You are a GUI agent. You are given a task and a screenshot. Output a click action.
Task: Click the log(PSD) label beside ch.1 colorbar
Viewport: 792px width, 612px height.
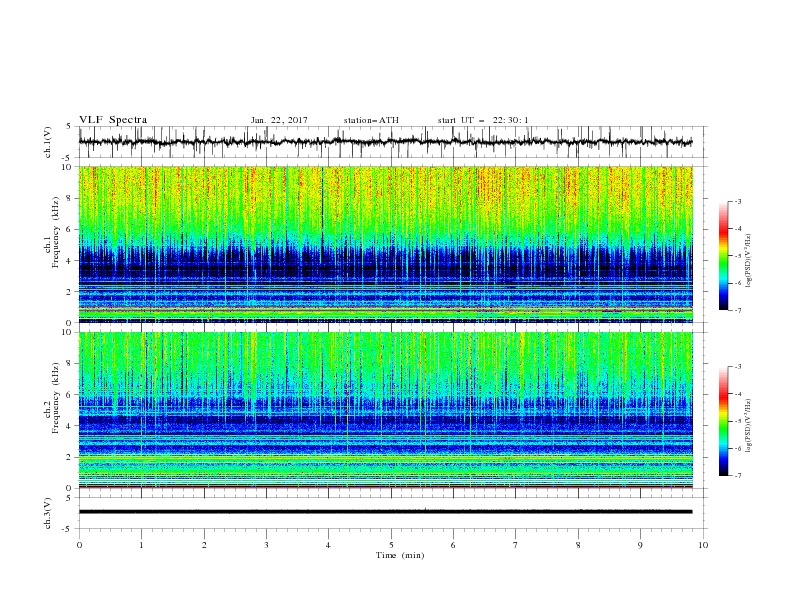coord(749,261)
